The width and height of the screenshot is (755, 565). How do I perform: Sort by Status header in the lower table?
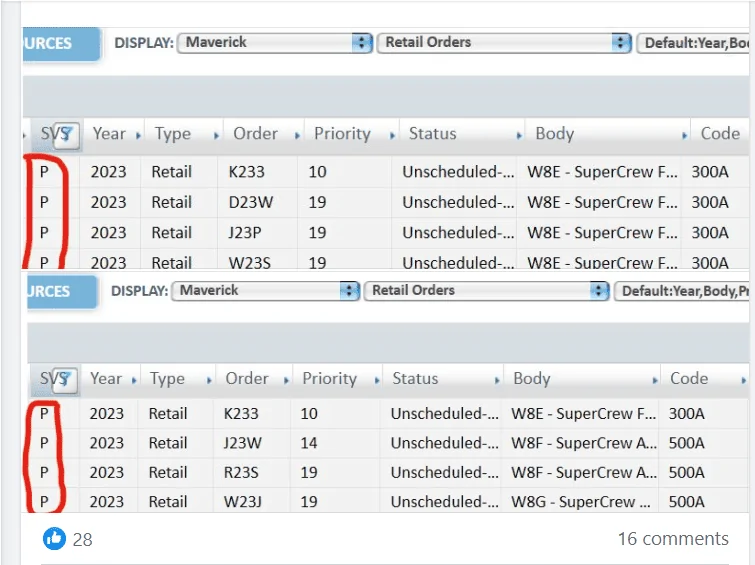415,379
